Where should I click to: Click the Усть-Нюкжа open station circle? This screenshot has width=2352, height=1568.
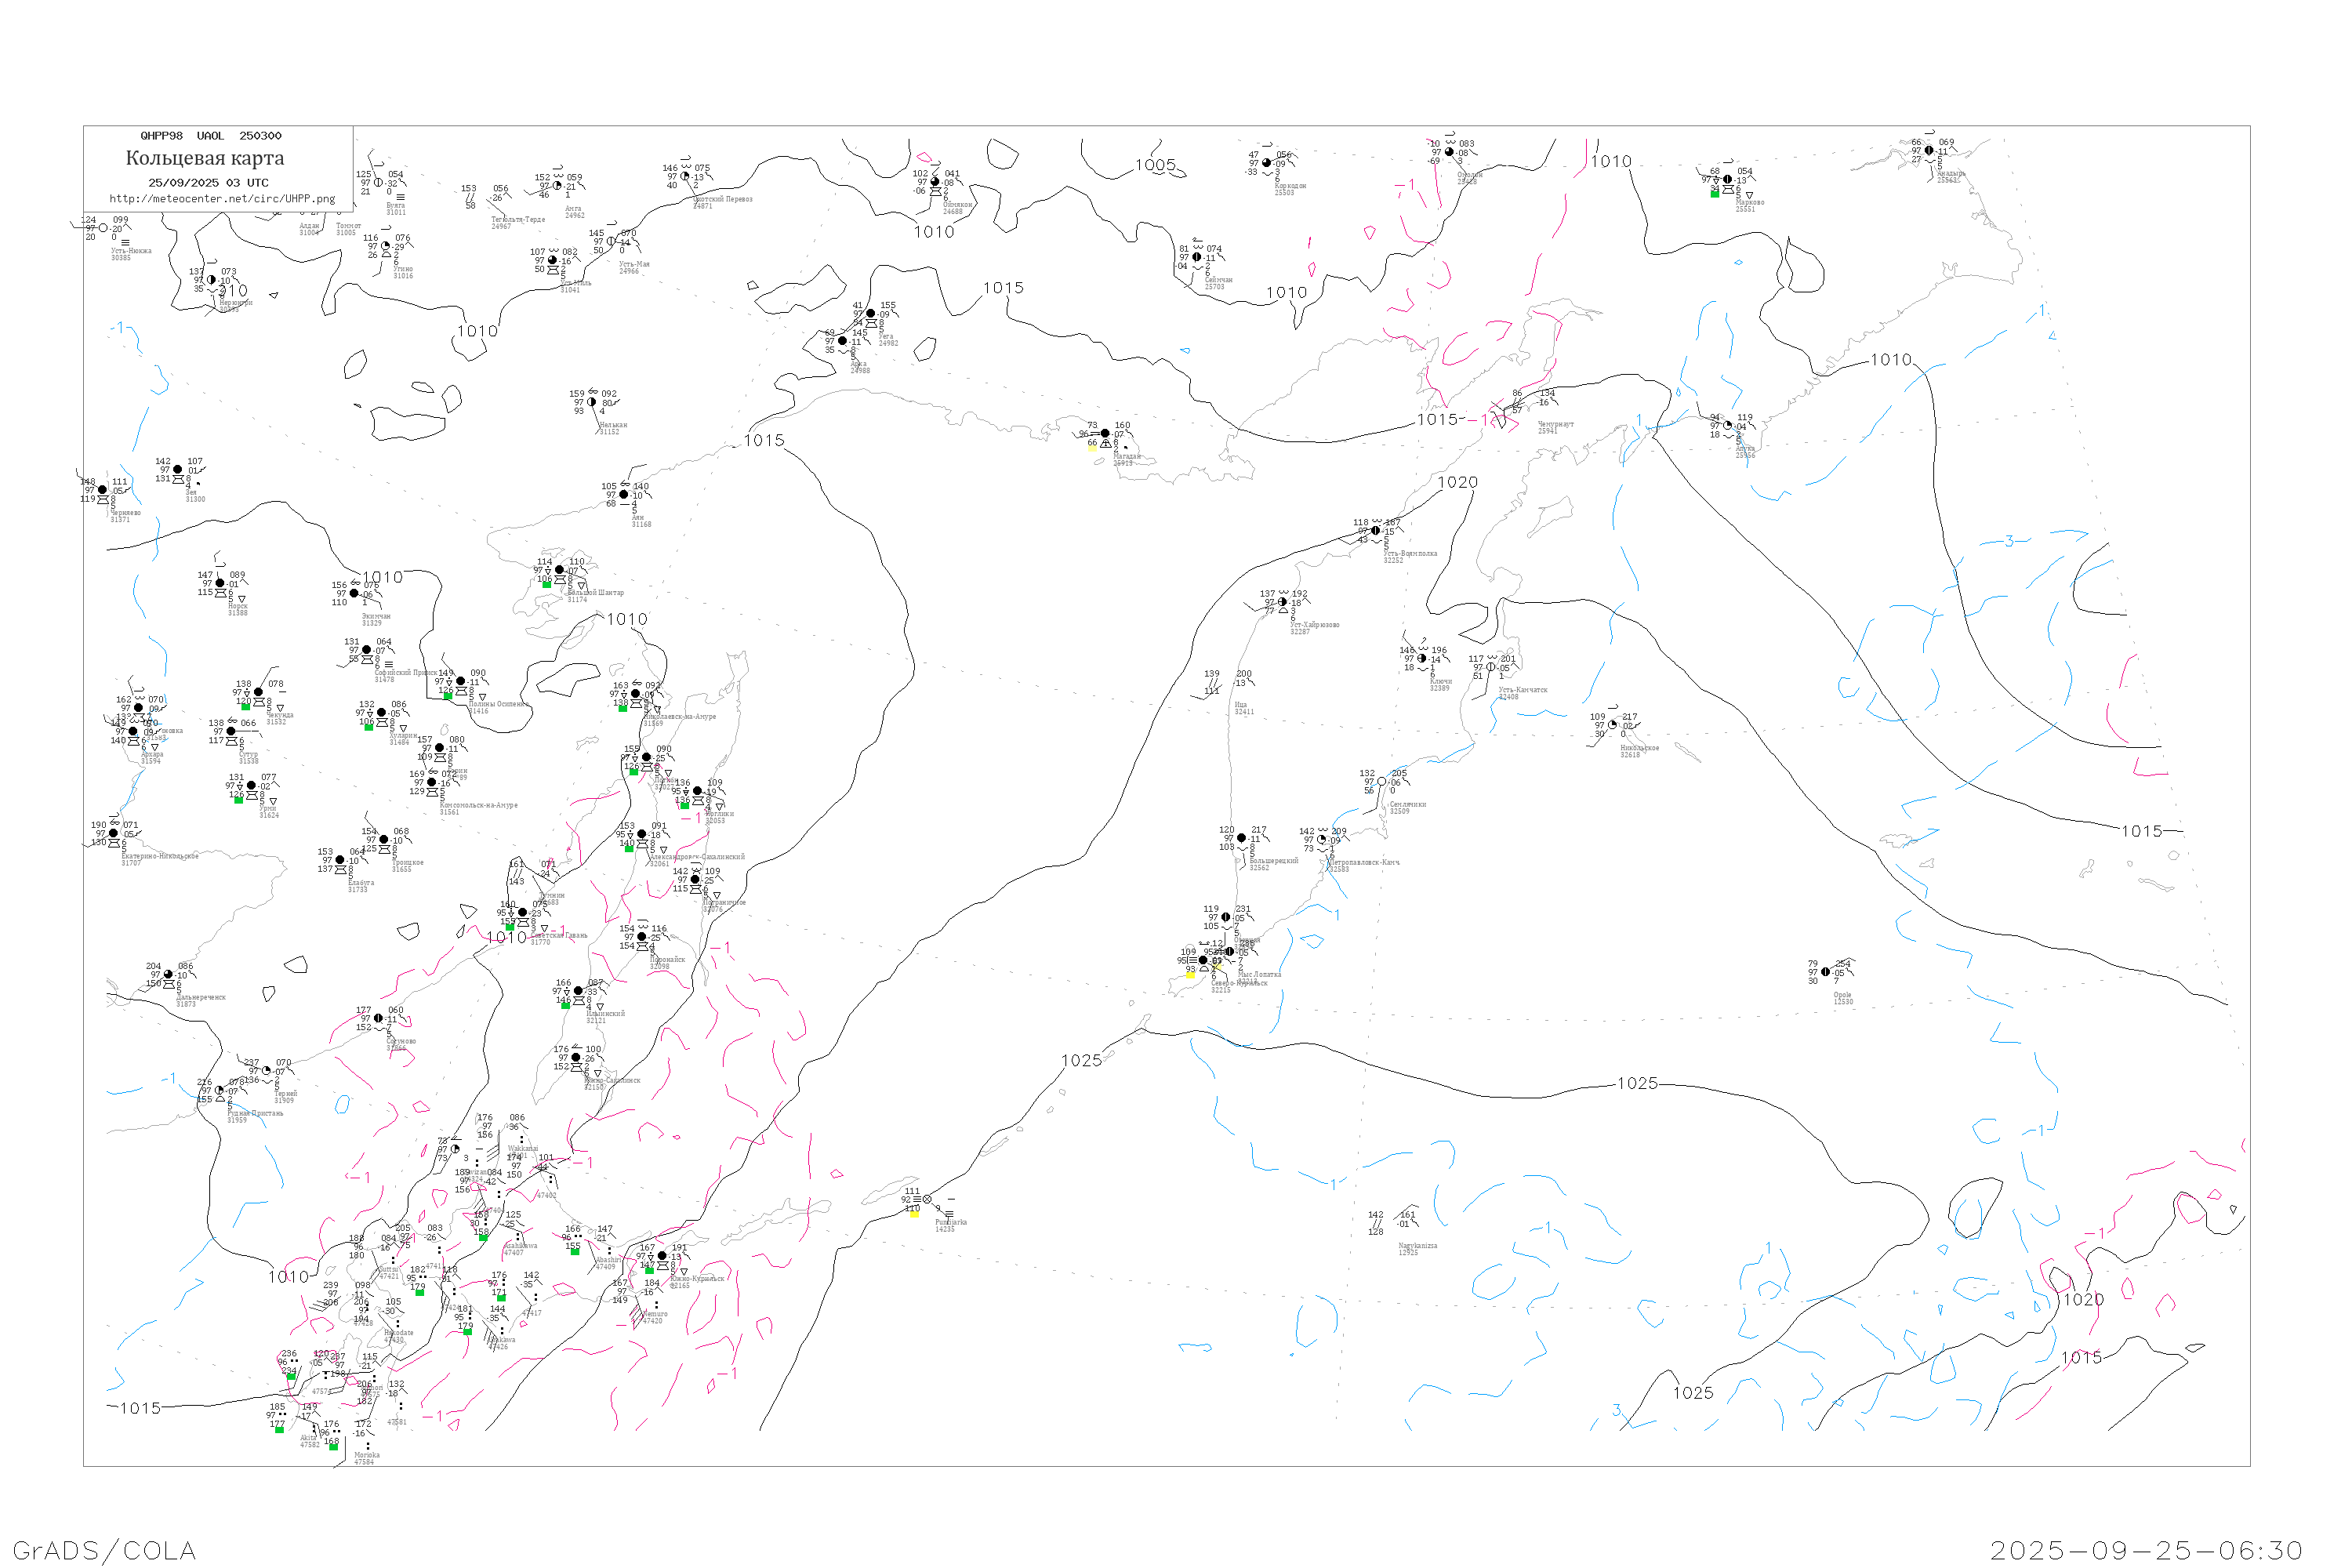click(103, 228)
